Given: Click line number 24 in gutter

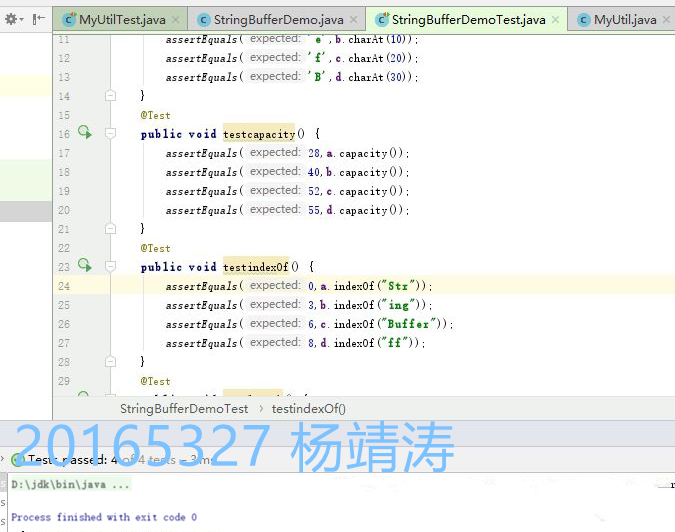Looking at the screenshot, I should pos(64,286).
